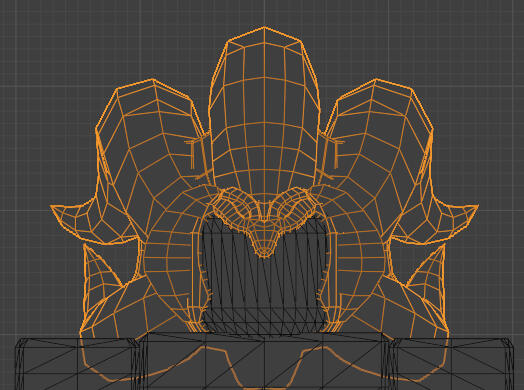Viewport: 524px width, 390px height.
Task: Select the orange center petal mesh
Action: (264, 110)
